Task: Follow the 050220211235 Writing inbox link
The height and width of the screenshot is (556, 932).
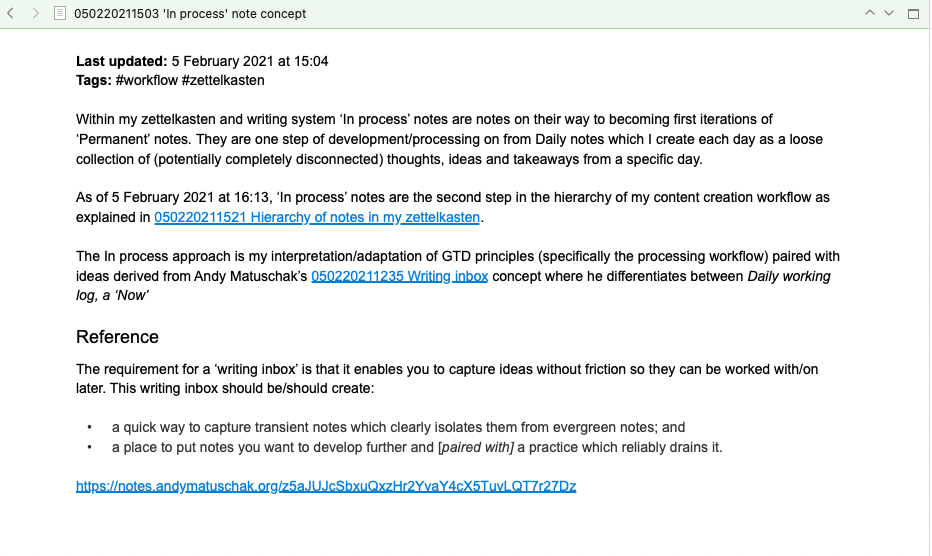Action: [x=399, y=277]
